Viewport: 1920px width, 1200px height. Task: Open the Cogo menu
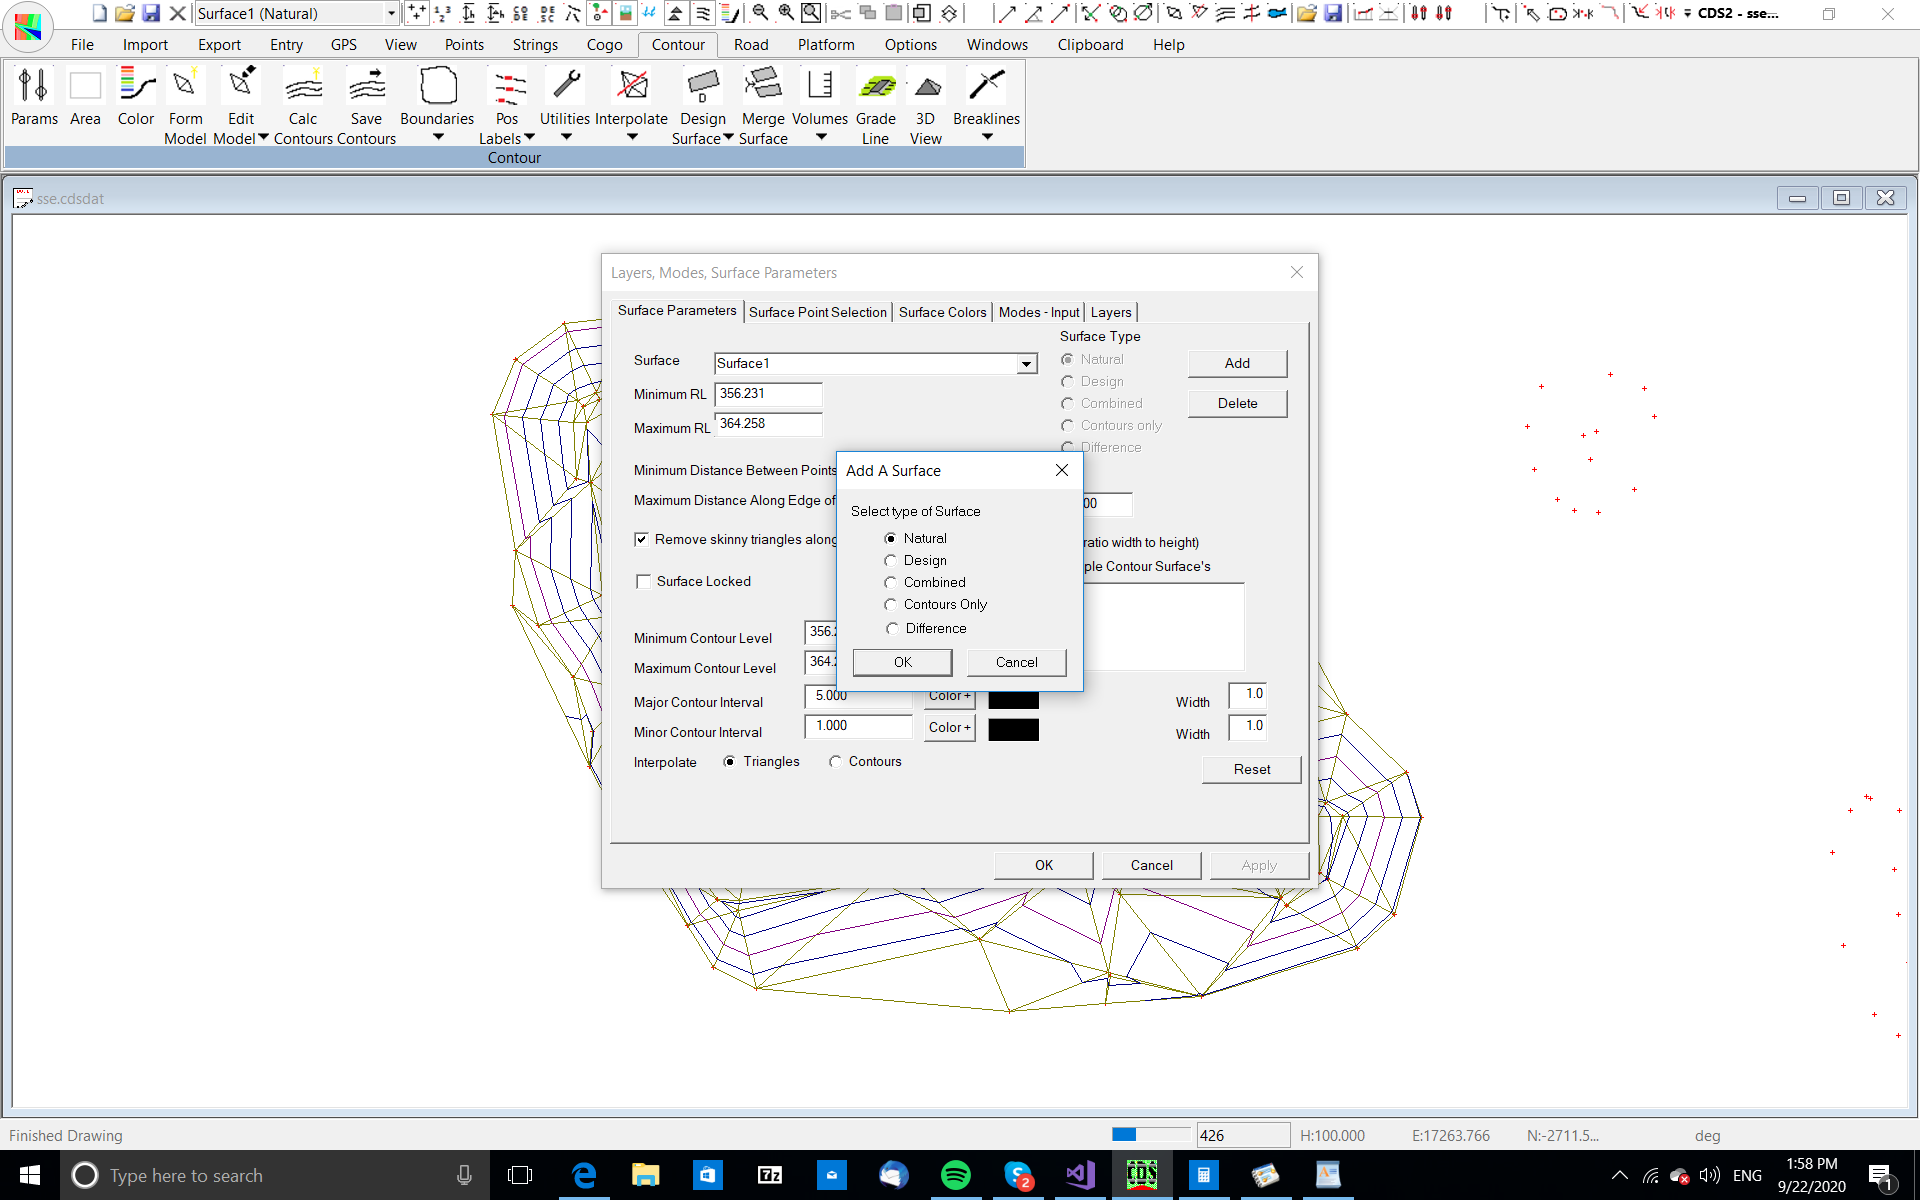[x=604, y=45]
